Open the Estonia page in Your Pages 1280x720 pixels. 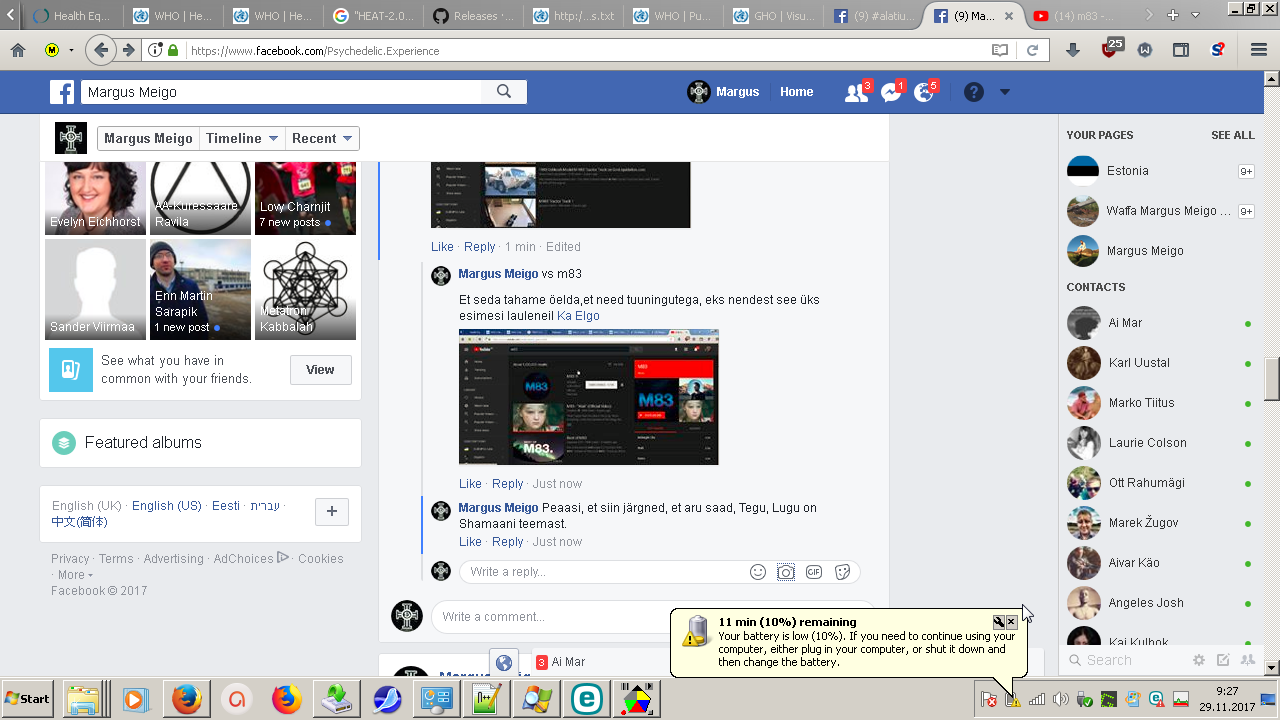(x=1159, y=171)
